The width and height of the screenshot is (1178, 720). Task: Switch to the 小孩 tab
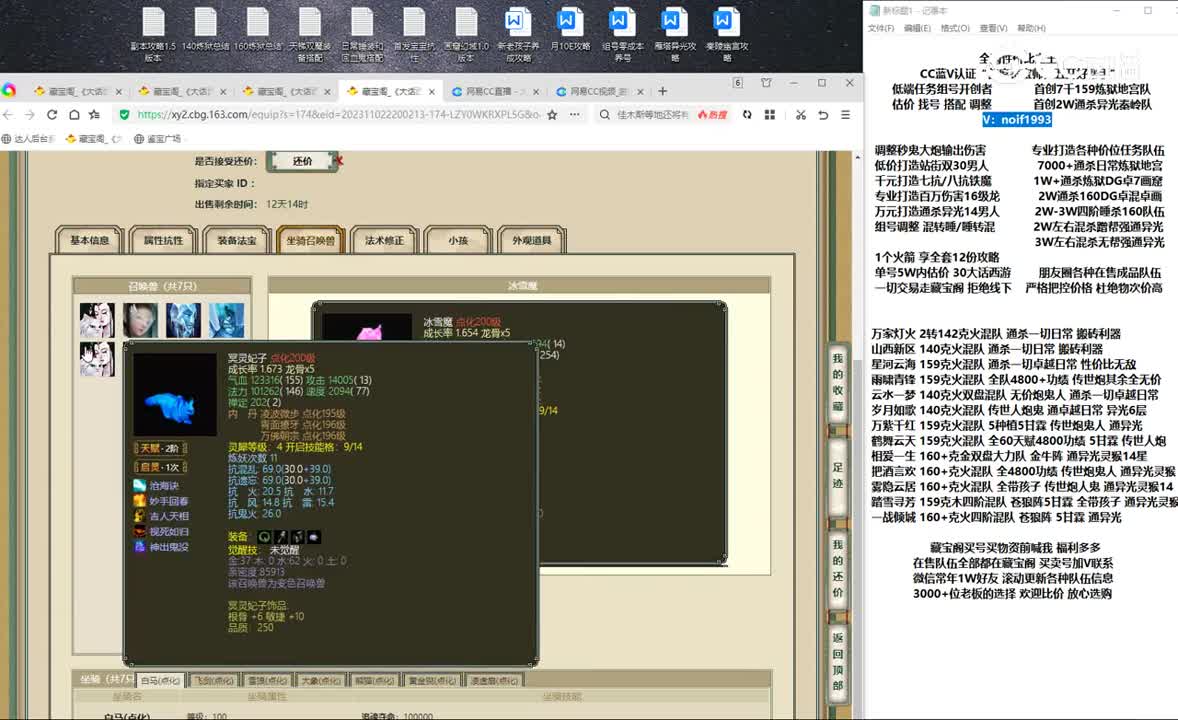[458, 241]
